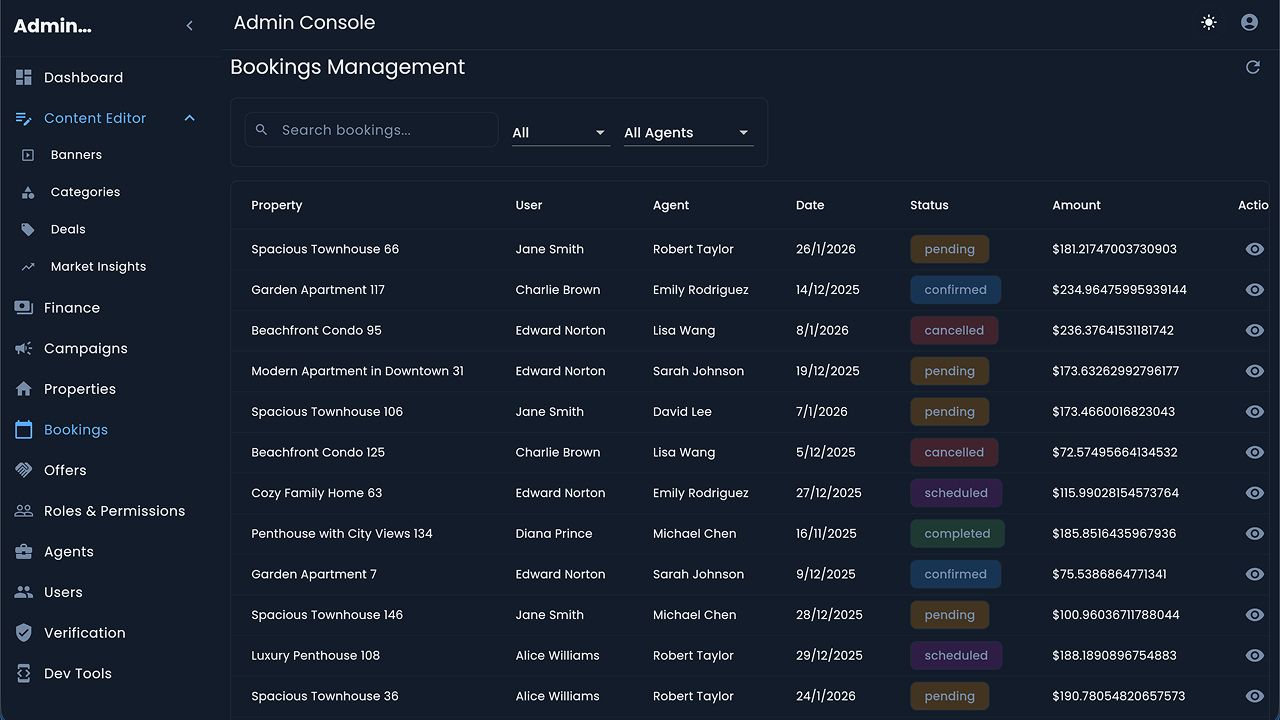Click the Amount column header
1280x720 pixels.
tap(1076, 205)
